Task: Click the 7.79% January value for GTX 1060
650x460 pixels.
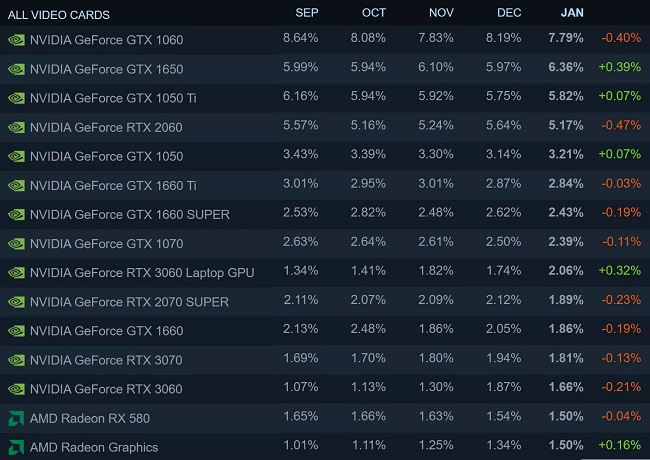Action: [x=566, y=38]
